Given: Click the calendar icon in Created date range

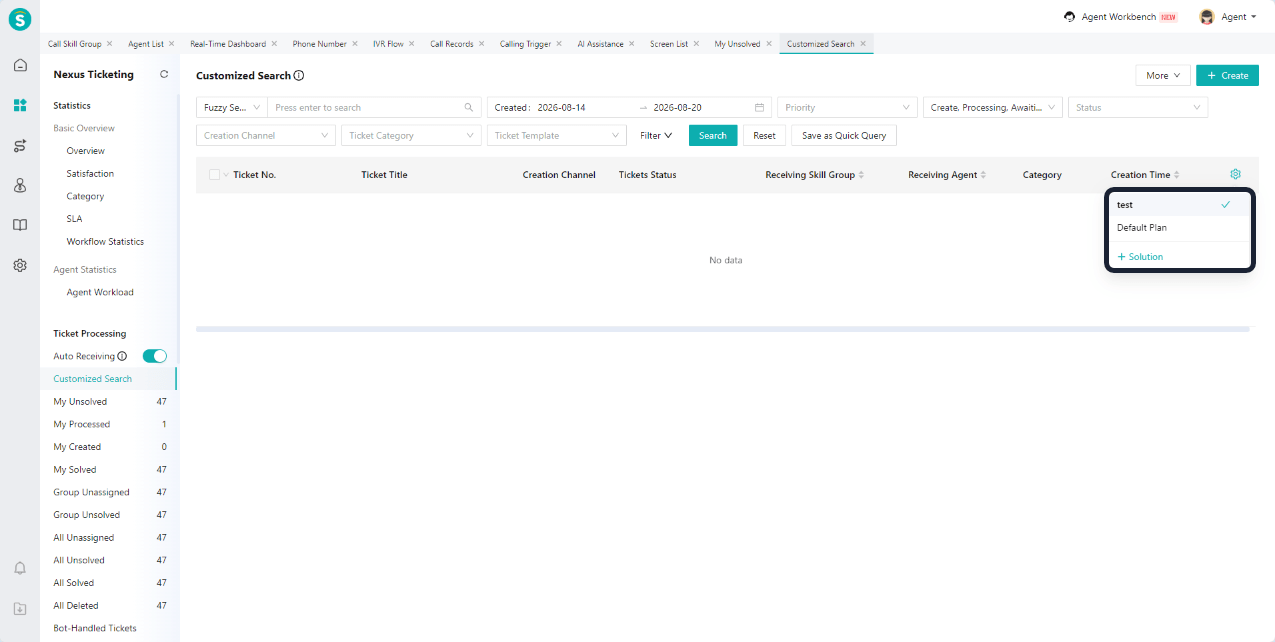Looking at the screenshot, I should point(759,107).
